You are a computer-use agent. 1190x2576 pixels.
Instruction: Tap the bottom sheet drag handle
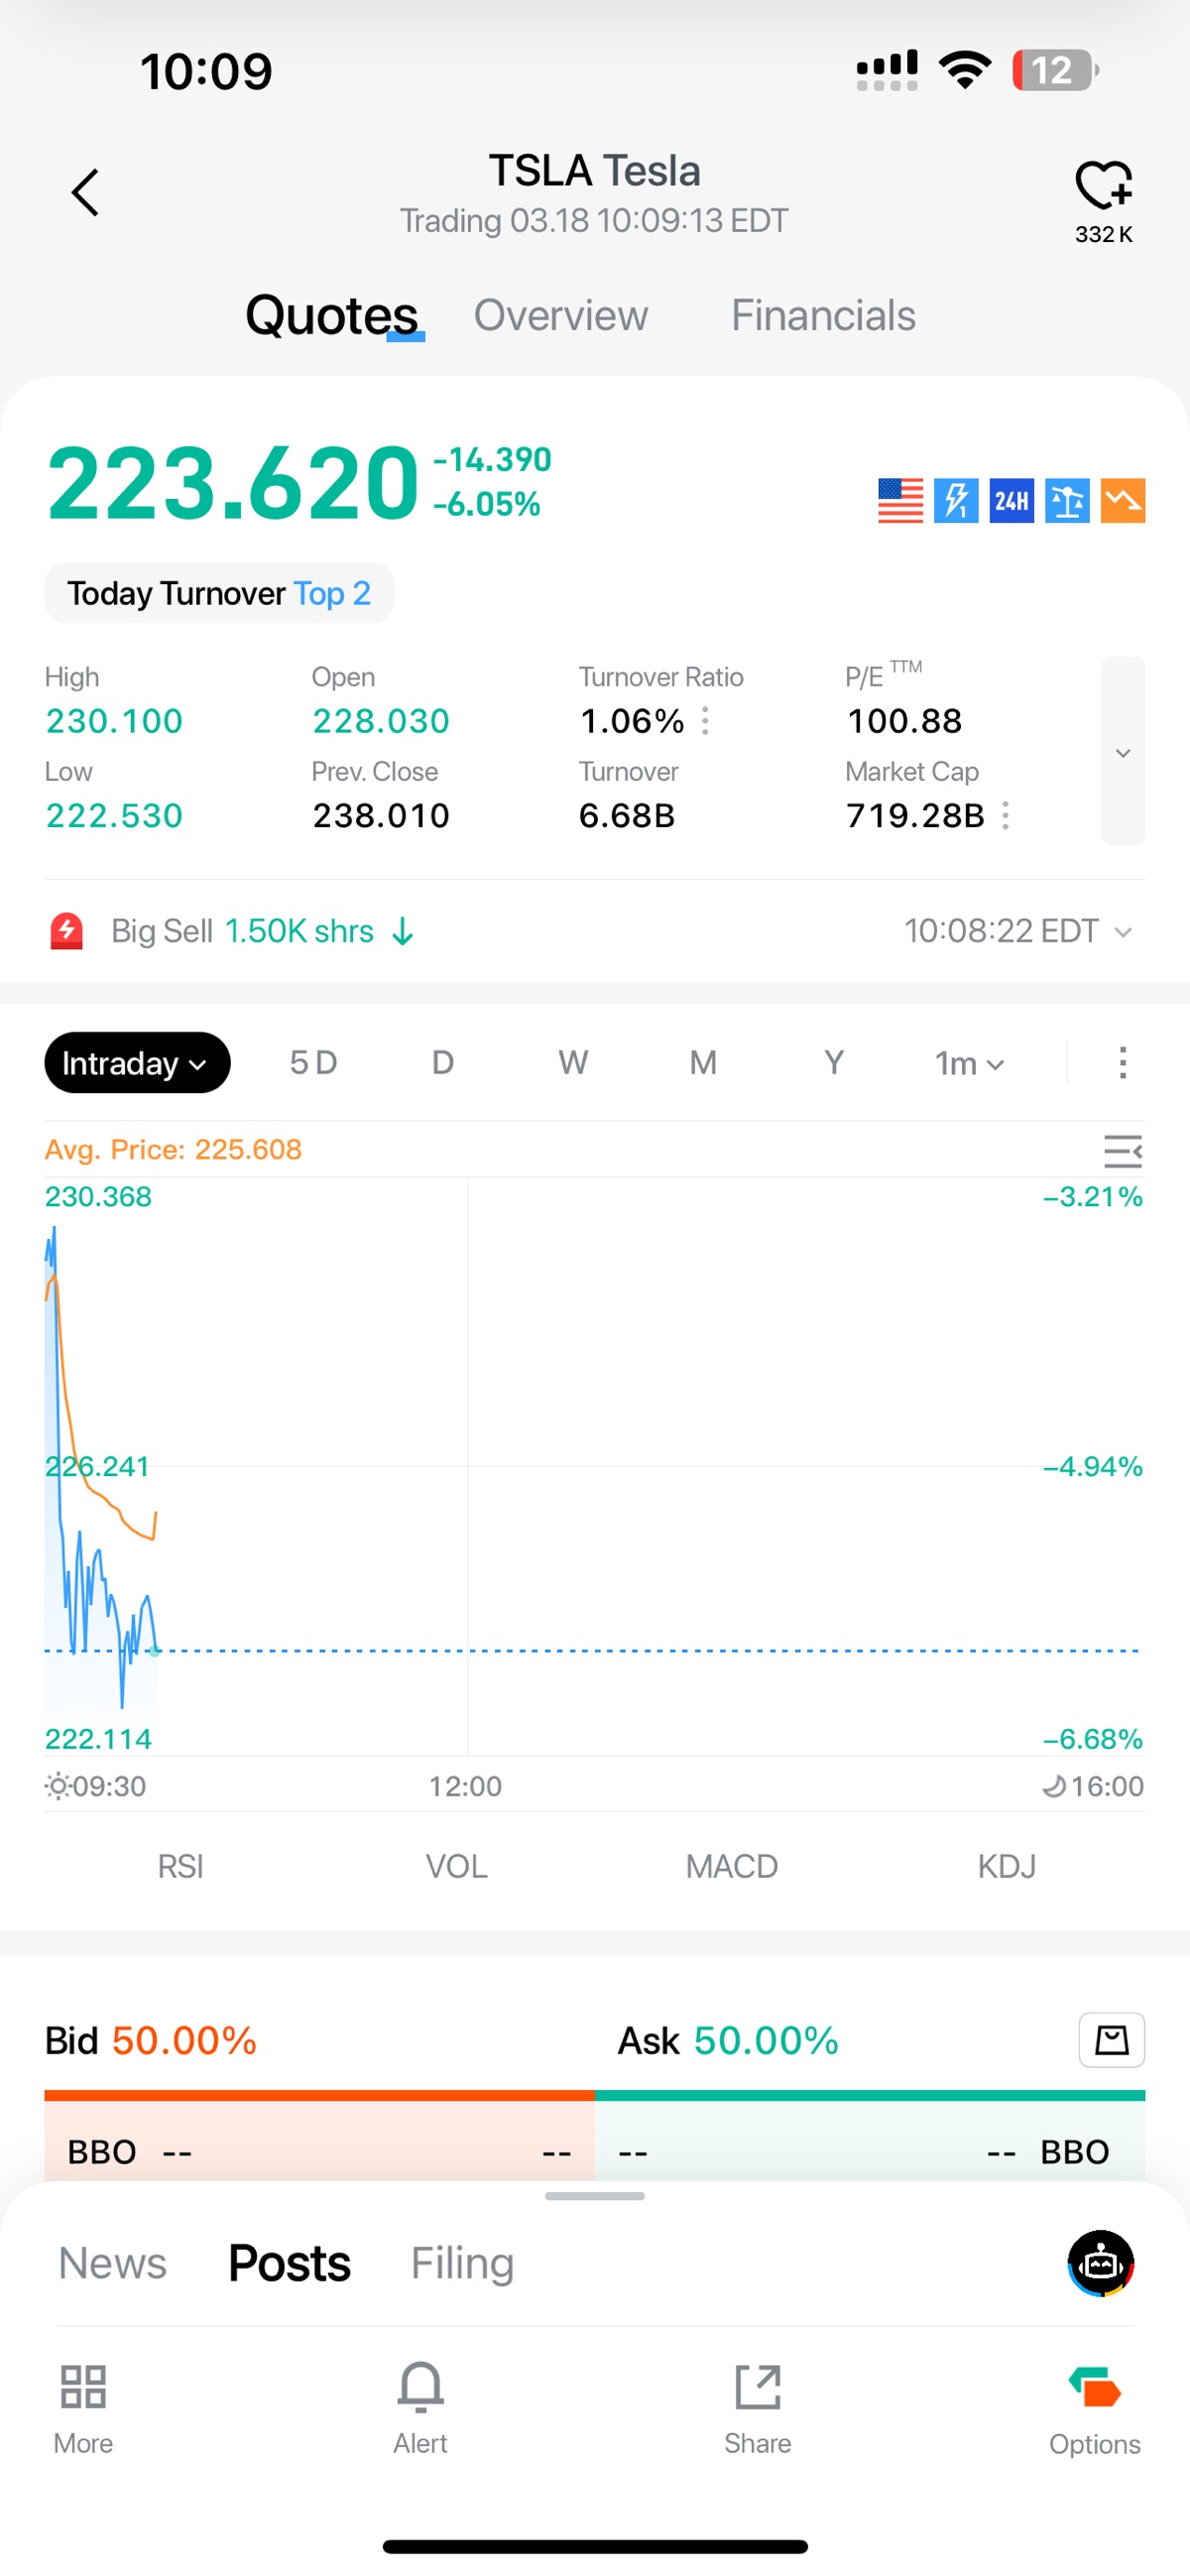point(594,2197)
